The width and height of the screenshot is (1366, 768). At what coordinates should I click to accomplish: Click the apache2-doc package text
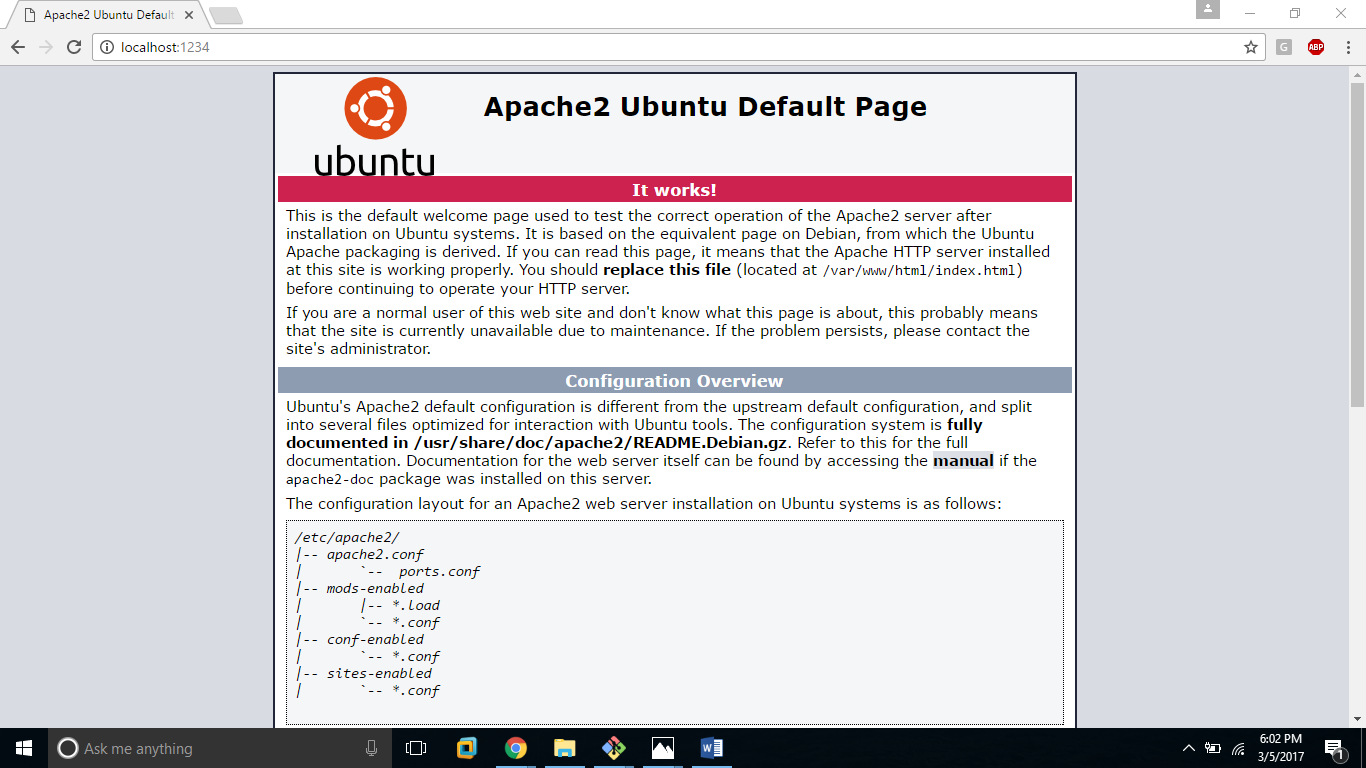point(330,480)
